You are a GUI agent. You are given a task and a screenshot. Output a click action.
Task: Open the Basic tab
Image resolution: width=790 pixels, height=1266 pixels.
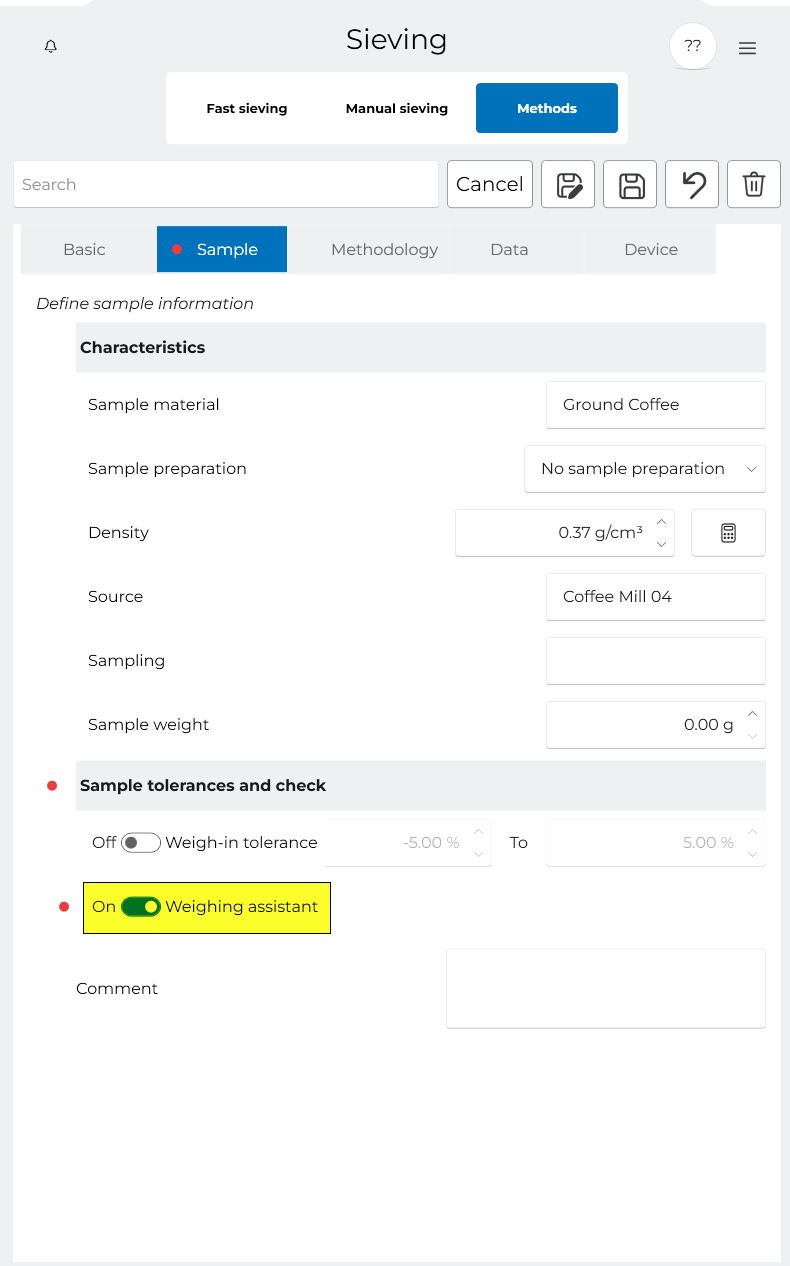(84, 250)
